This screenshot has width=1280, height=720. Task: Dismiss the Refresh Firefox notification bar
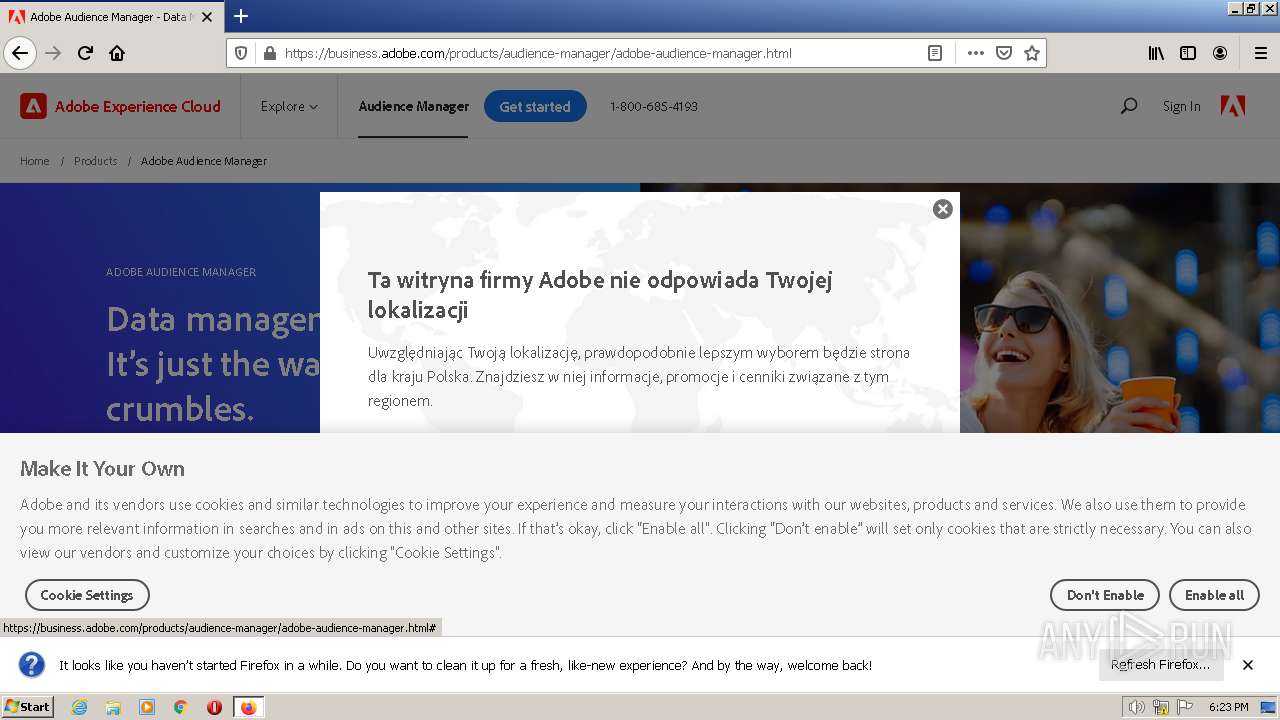(x=1248, y=665)
